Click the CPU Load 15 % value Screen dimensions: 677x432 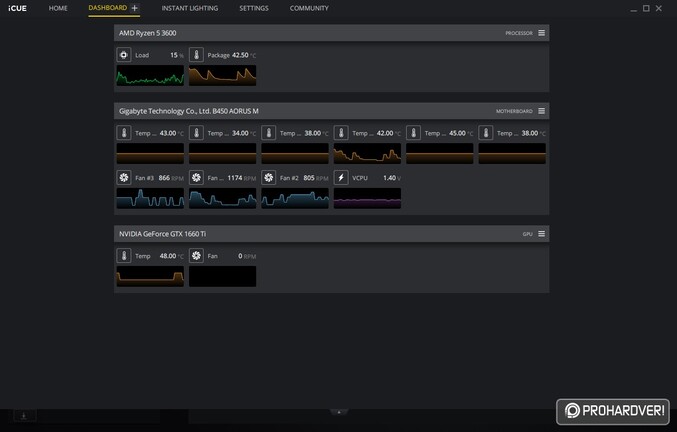pyautogui.click(x=177, y=55)
